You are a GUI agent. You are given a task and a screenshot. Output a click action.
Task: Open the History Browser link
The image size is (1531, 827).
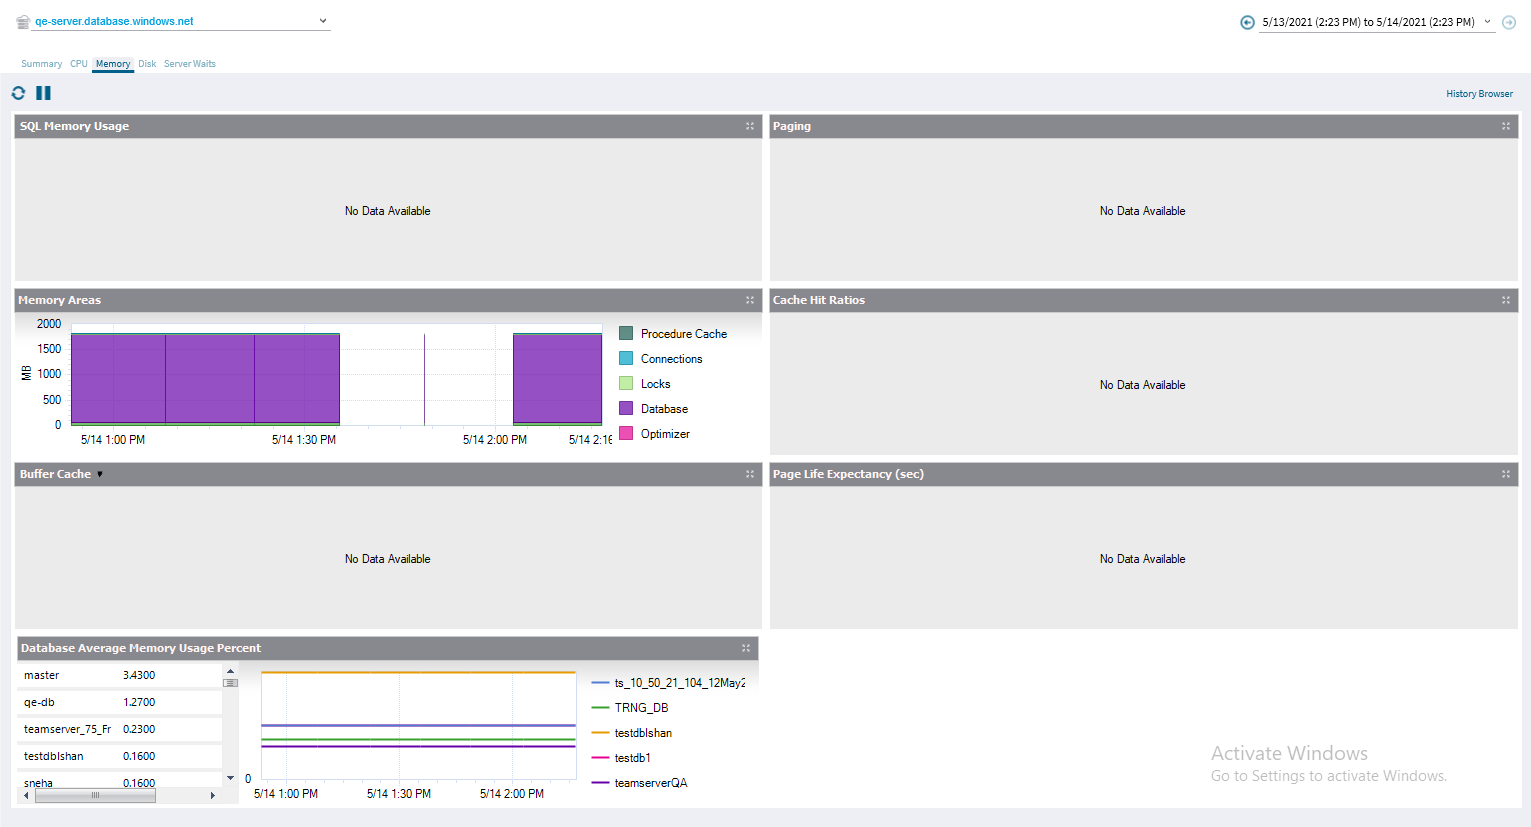pyautogui.click(x=1479, y=94)
